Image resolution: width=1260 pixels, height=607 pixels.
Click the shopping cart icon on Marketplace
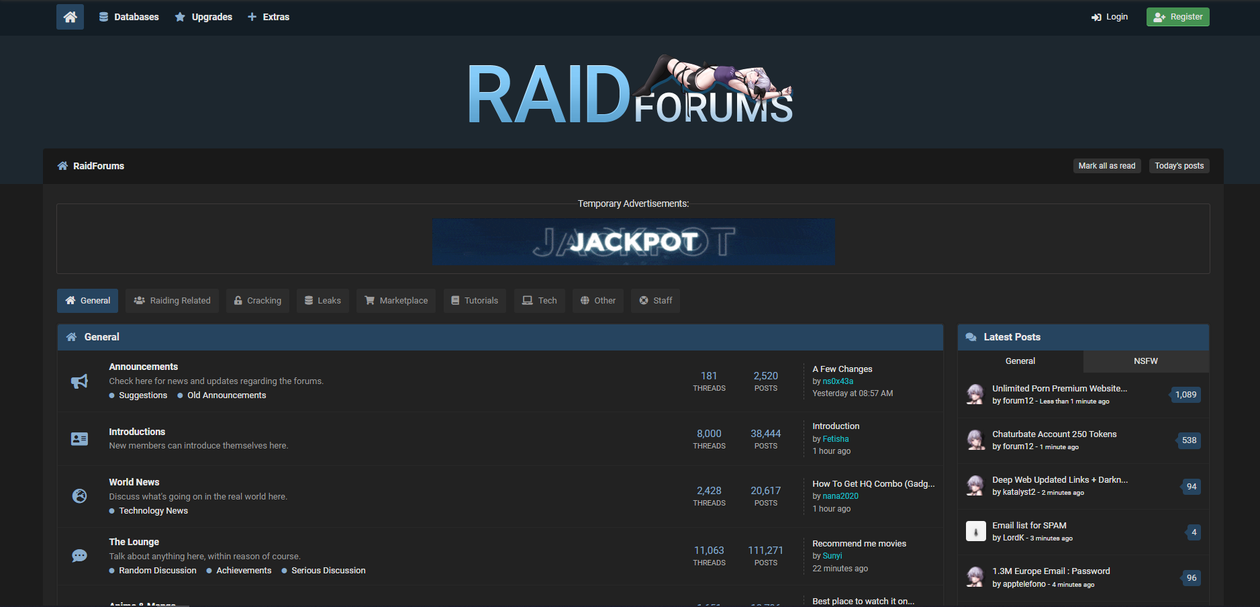pos(368,300)
